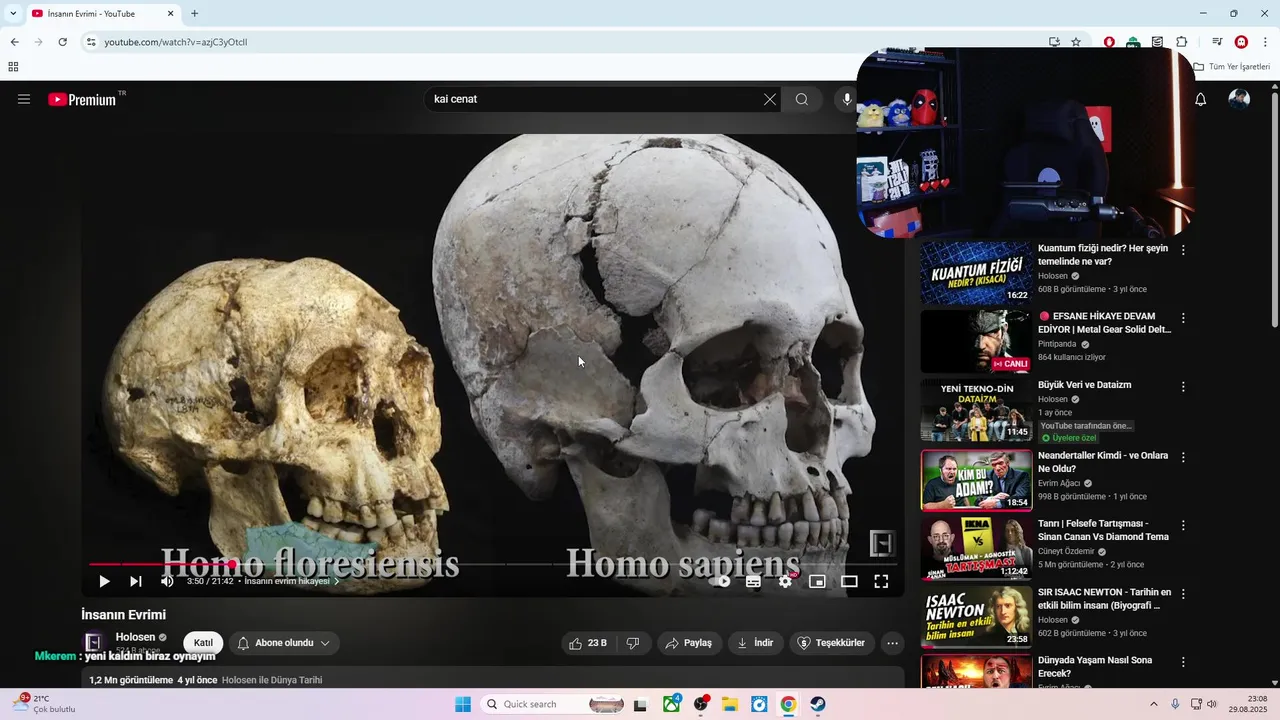This screenshot has height=720, width=1280.
Task: Install app icon in address bar
Action: tap(1054, 42)
